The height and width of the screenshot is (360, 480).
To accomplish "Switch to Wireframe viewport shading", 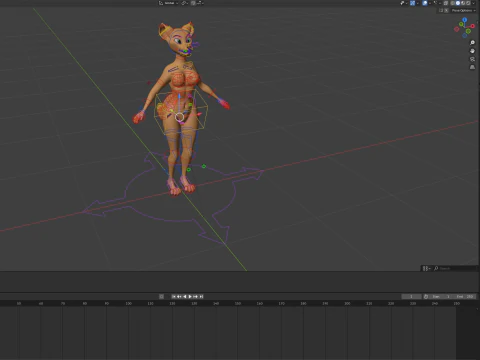I will point(452,3).
